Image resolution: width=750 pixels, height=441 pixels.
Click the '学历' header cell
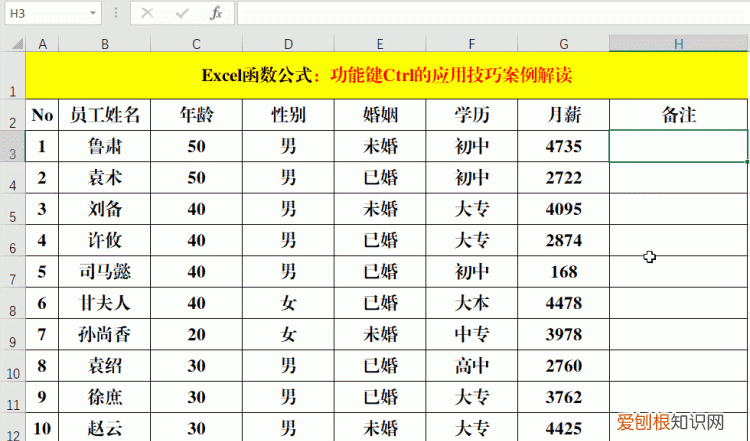pyautogui.click(x=472, y=115)
